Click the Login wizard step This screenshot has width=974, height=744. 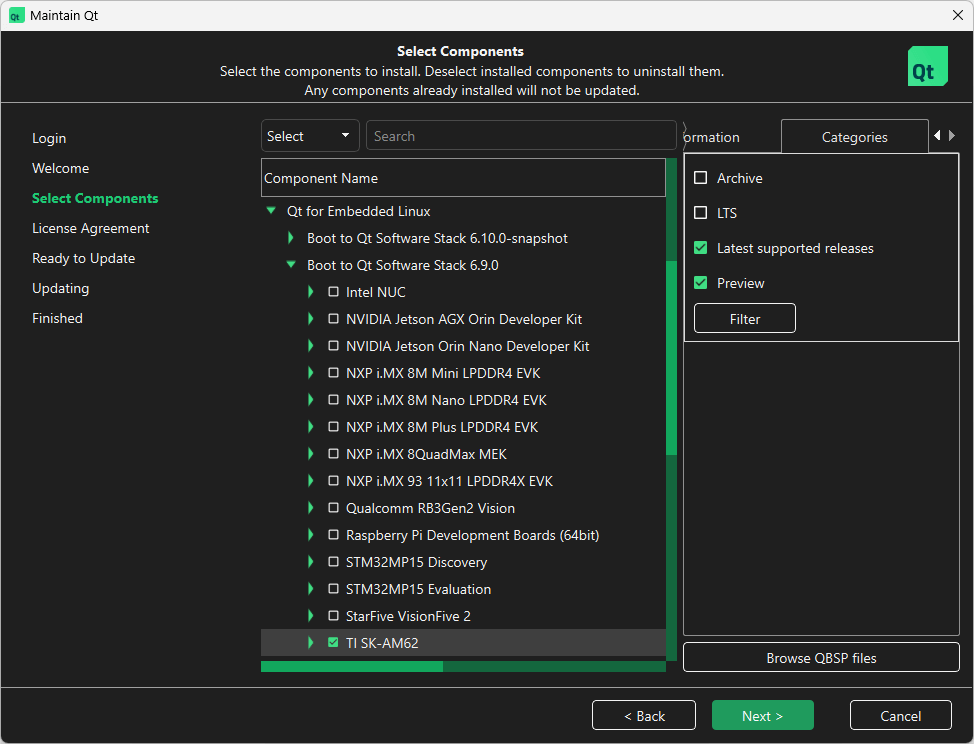(49, 138)
